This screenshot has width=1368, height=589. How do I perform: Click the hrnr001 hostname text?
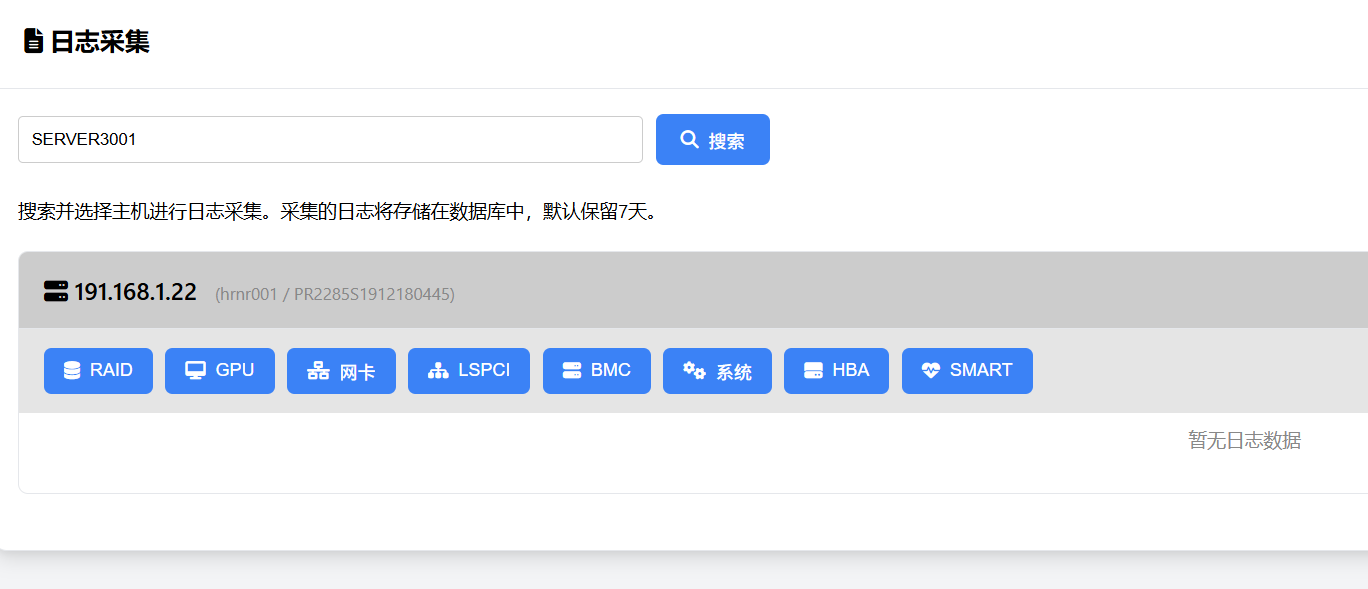click(x=247, y=294)
